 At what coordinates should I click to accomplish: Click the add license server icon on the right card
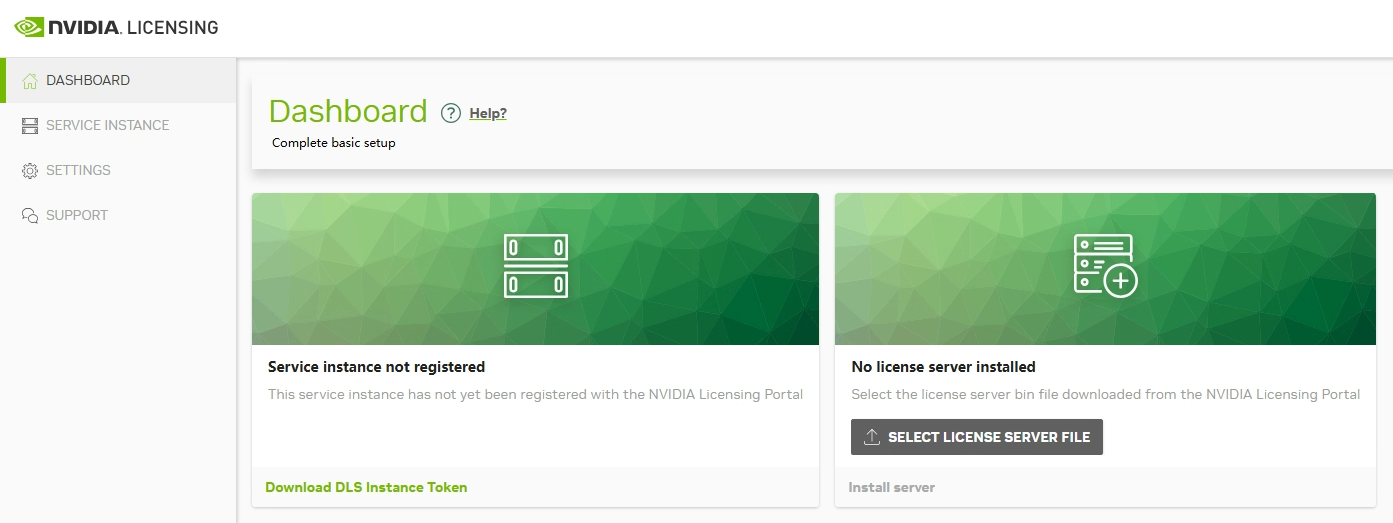1104,265
